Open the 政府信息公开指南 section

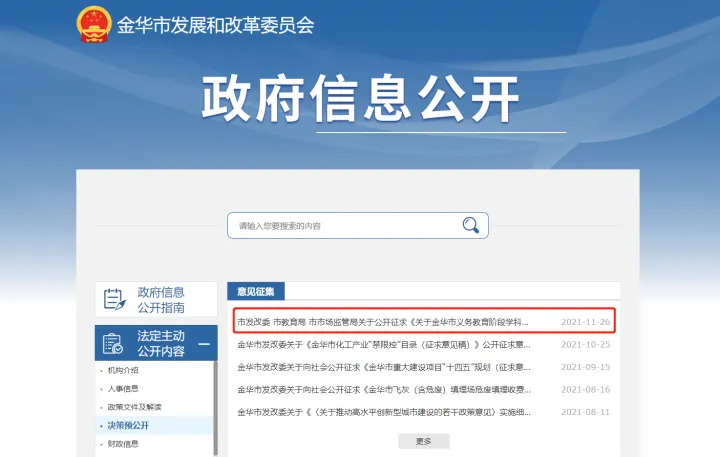pyautogui.click(x=156, y=299)
